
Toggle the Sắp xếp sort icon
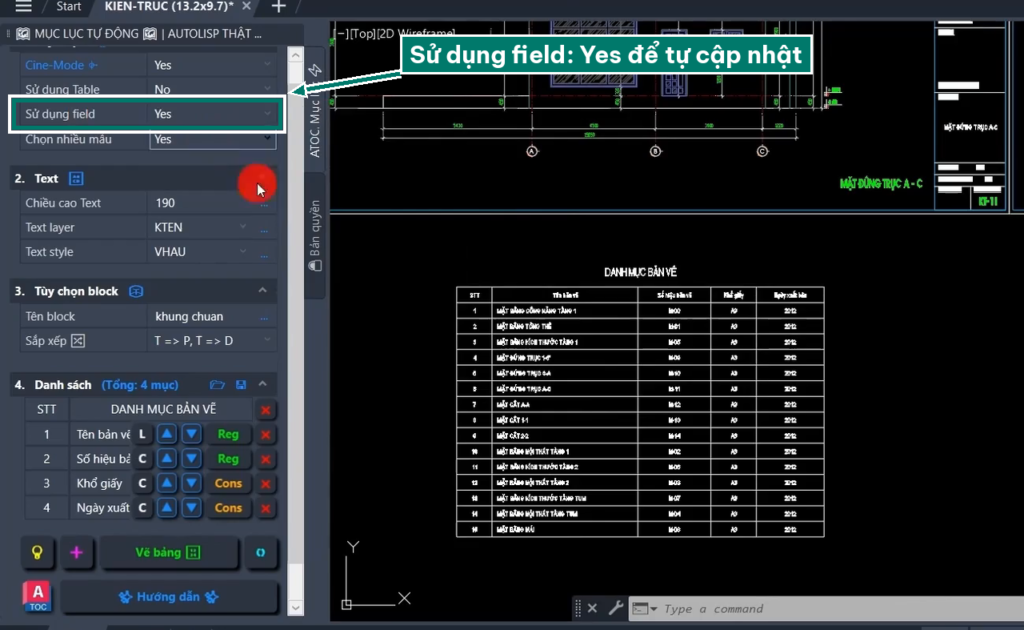pyautogui.click(x=78, y=341)
